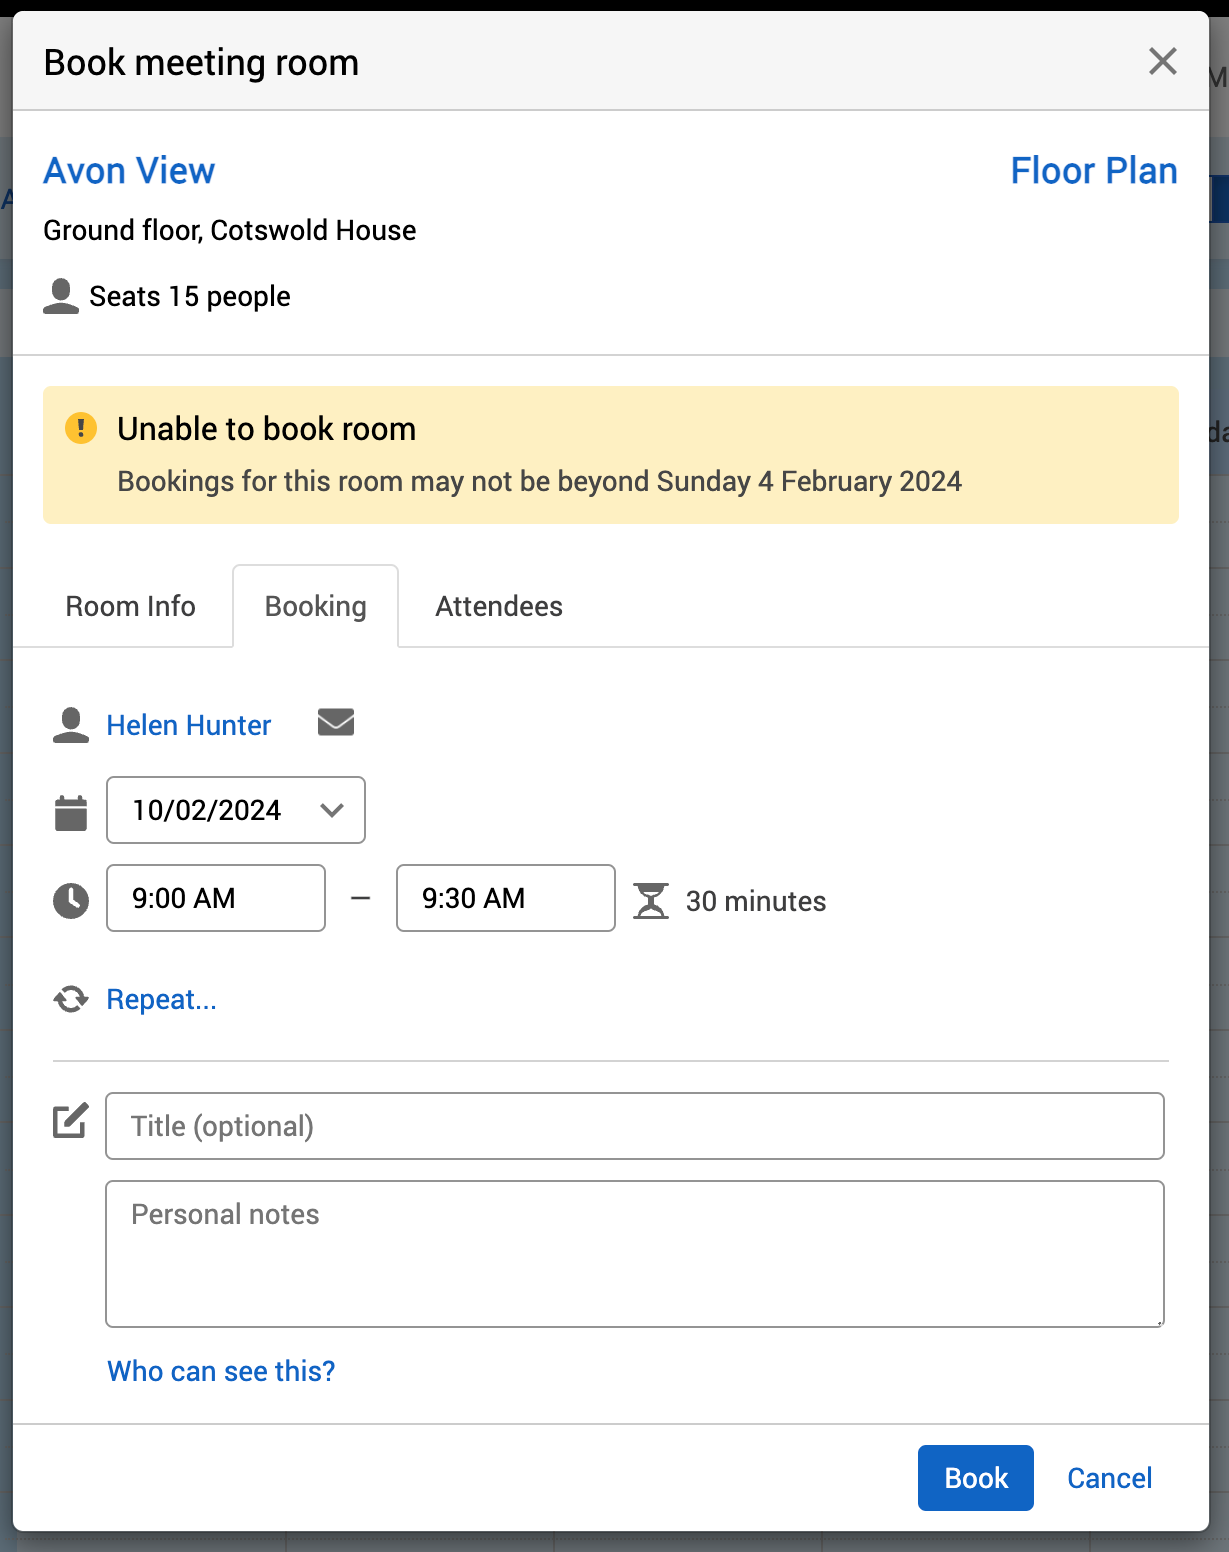Click Cancel to discard booking
Viewport: 1229px width, 1552px height.
click(1109, 1478)
